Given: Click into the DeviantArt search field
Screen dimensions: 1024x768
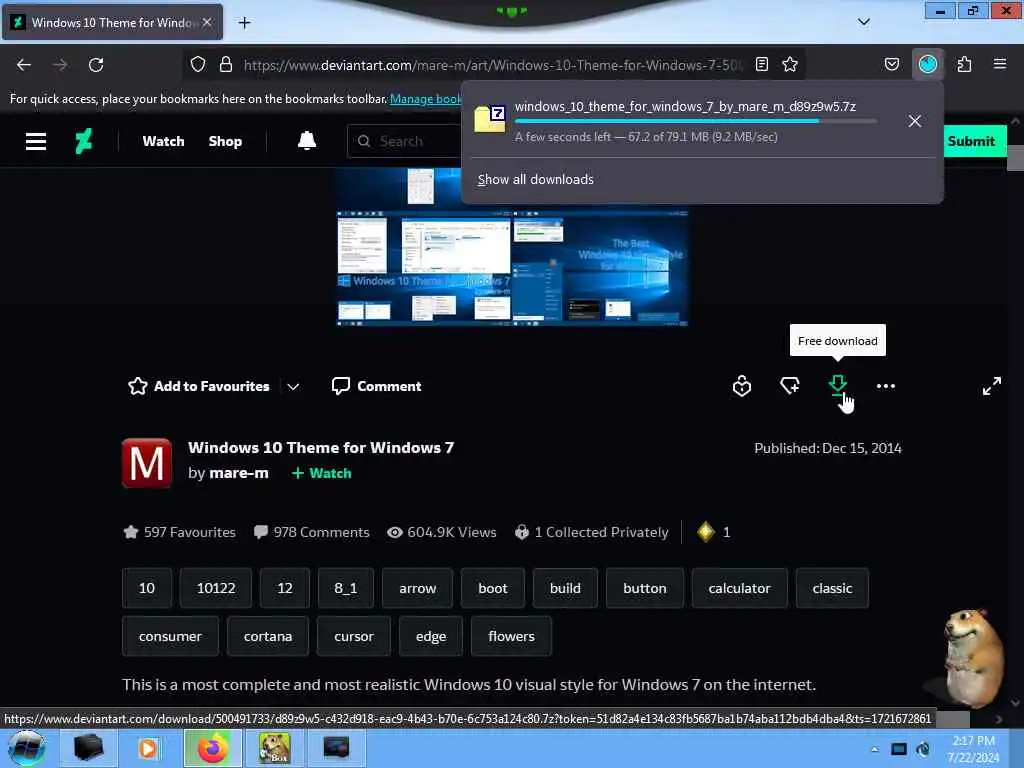Looking at the screenshot, I should [405, 141].
